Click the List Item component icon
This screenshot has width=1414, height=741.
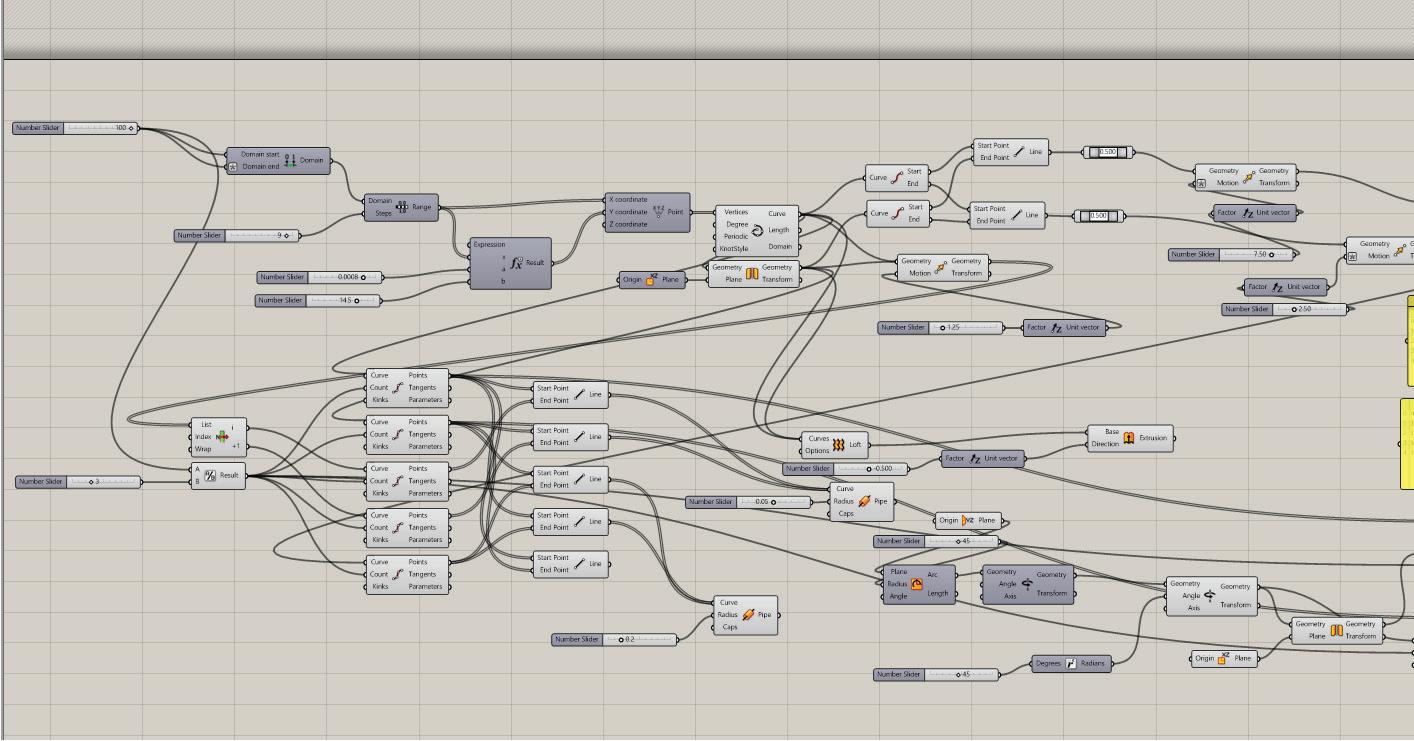click(221, 436)
